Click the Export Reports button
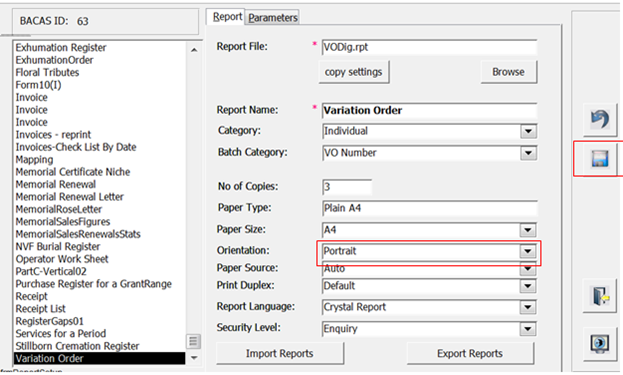The image size is (623, 375). click(470, 353)
